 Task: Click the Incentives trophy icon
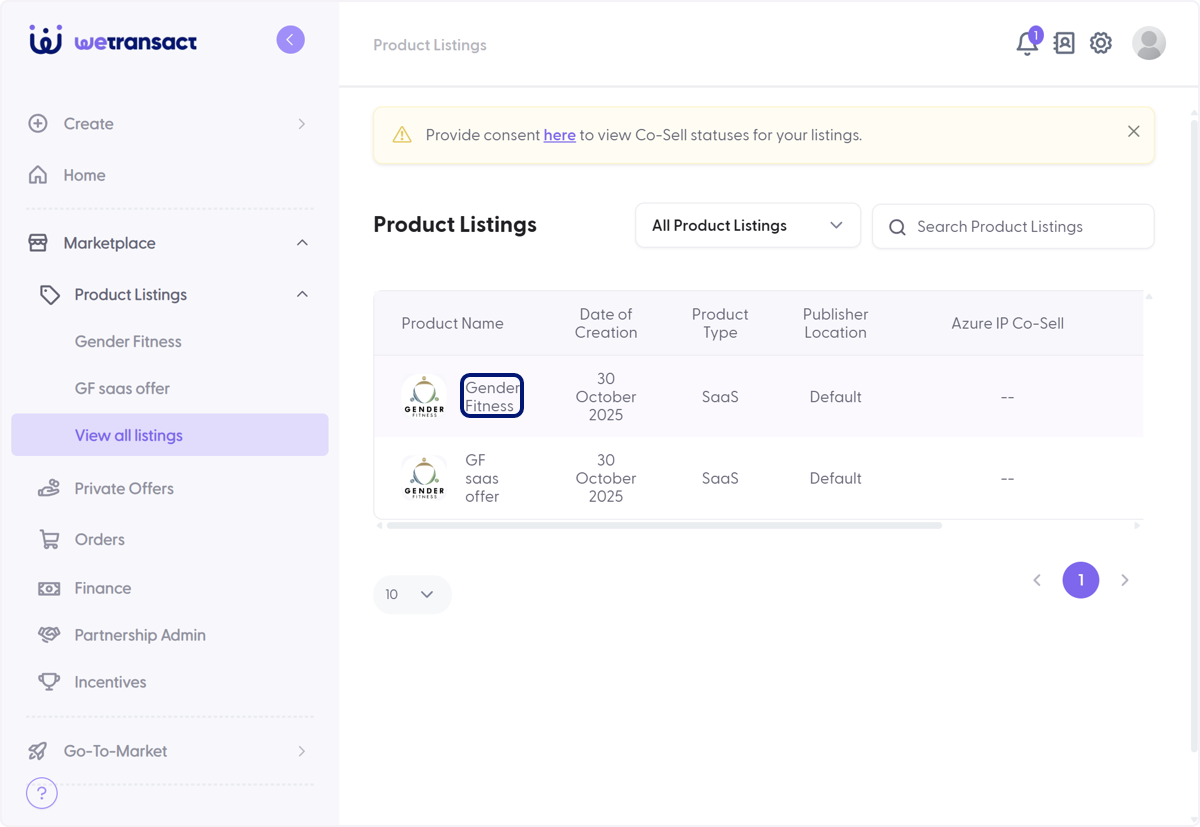click(x=49, y=682)
